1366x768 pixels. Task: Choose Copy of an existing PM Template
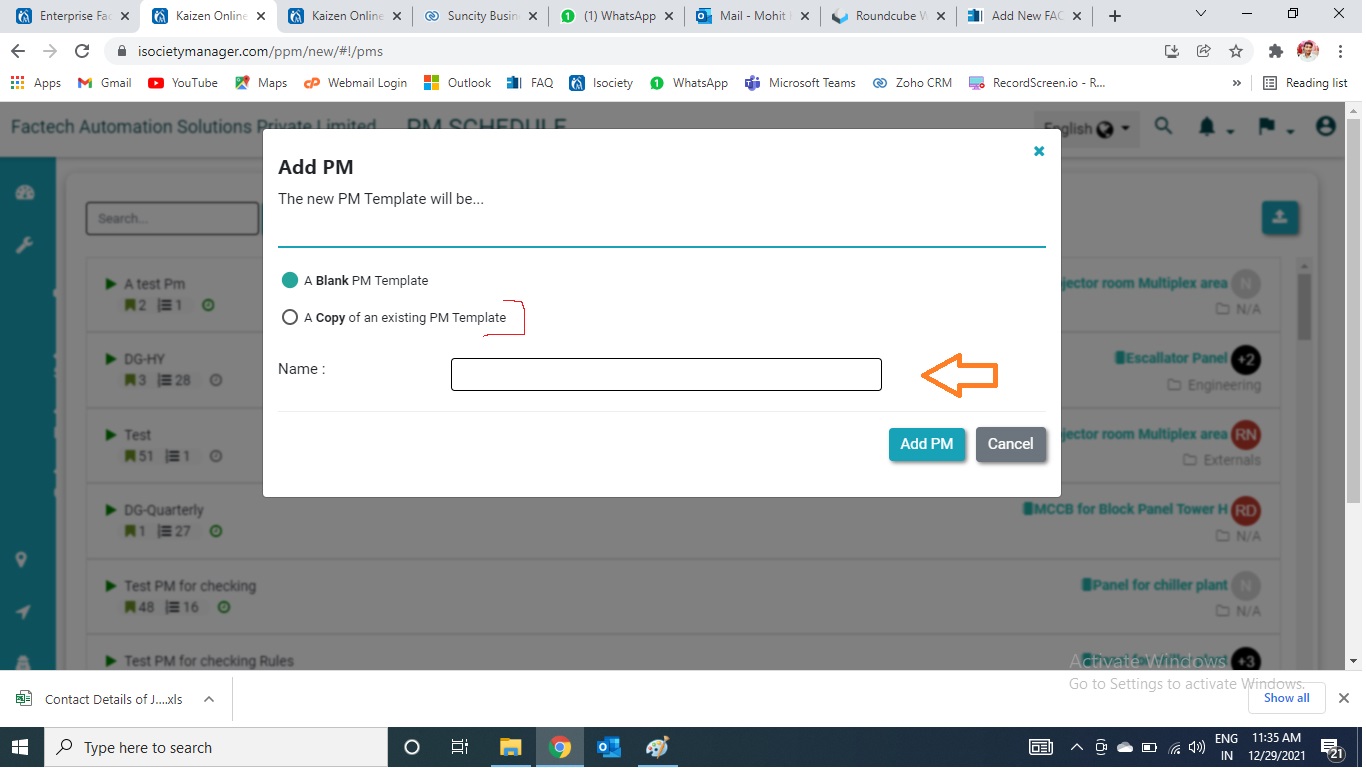tap(290, 317)
